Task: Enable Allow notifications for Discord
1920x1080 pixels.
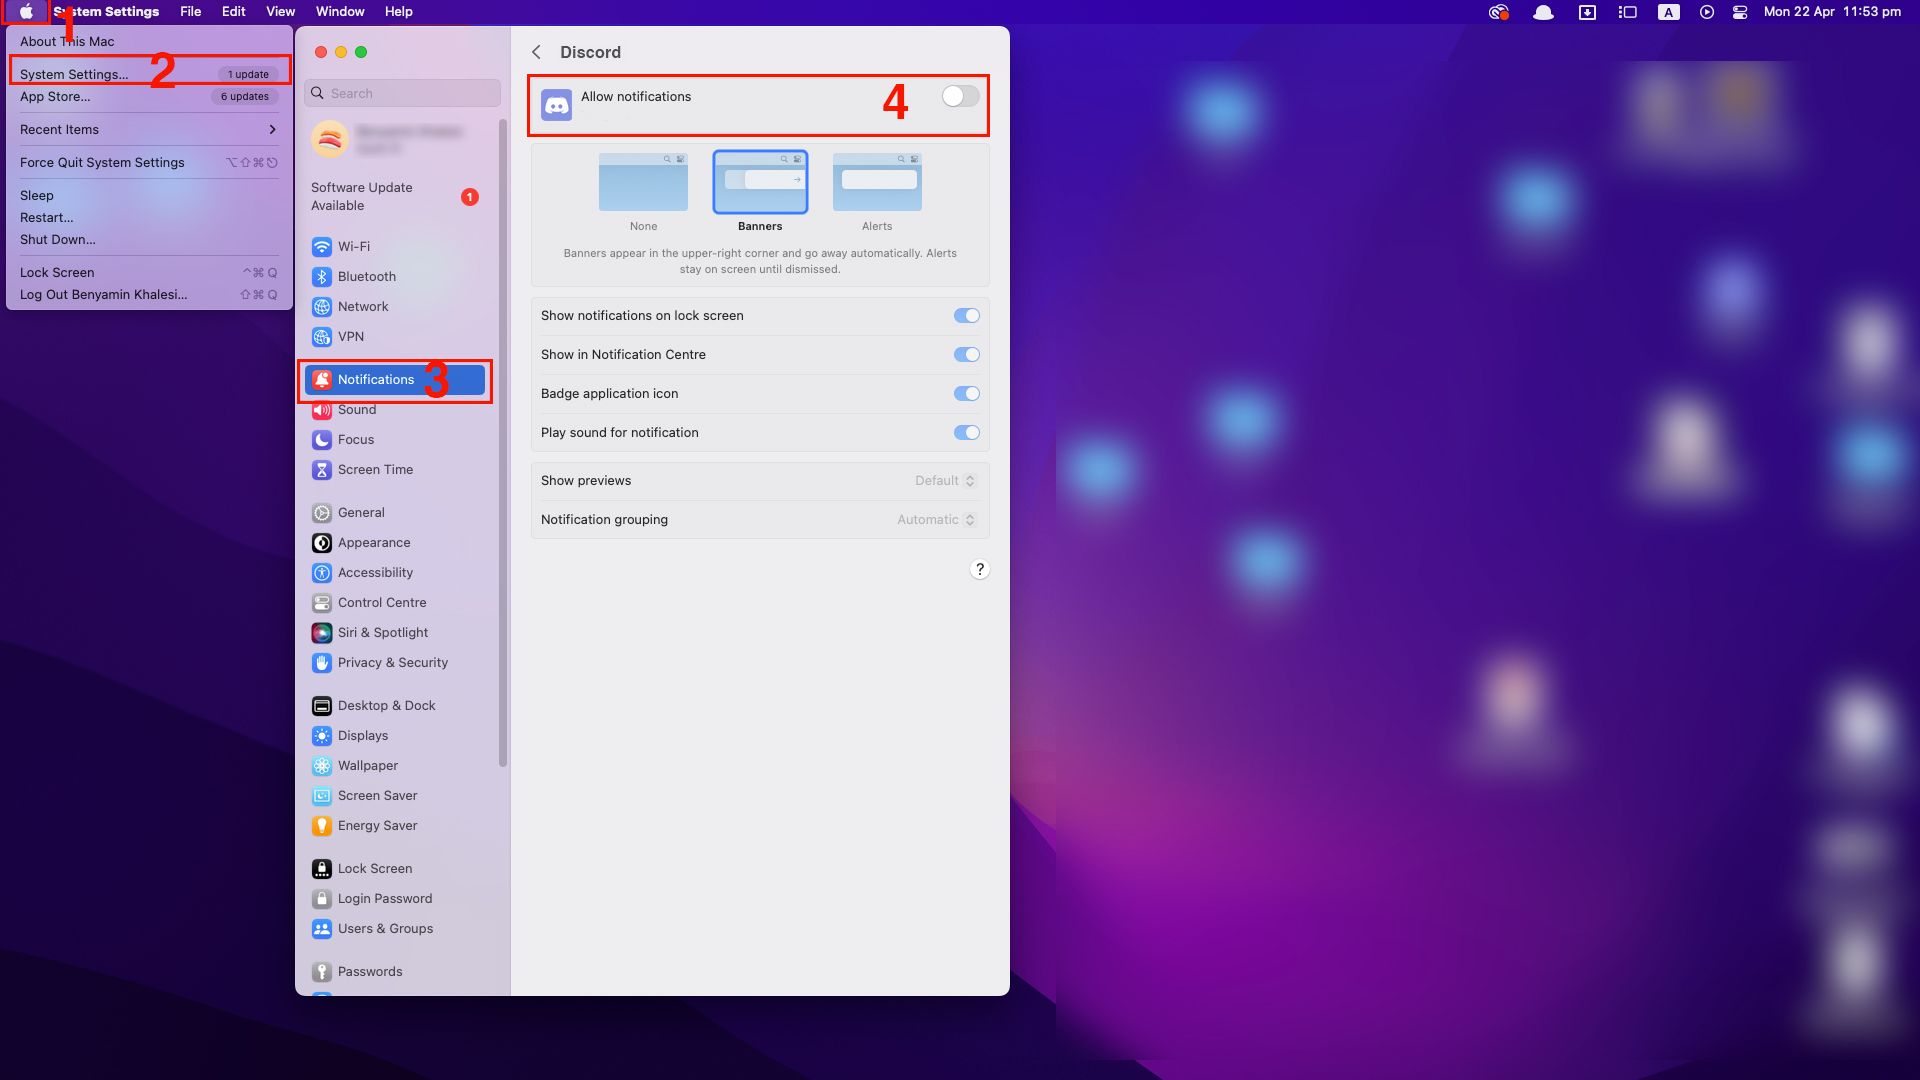Action: tap(959, 96)
